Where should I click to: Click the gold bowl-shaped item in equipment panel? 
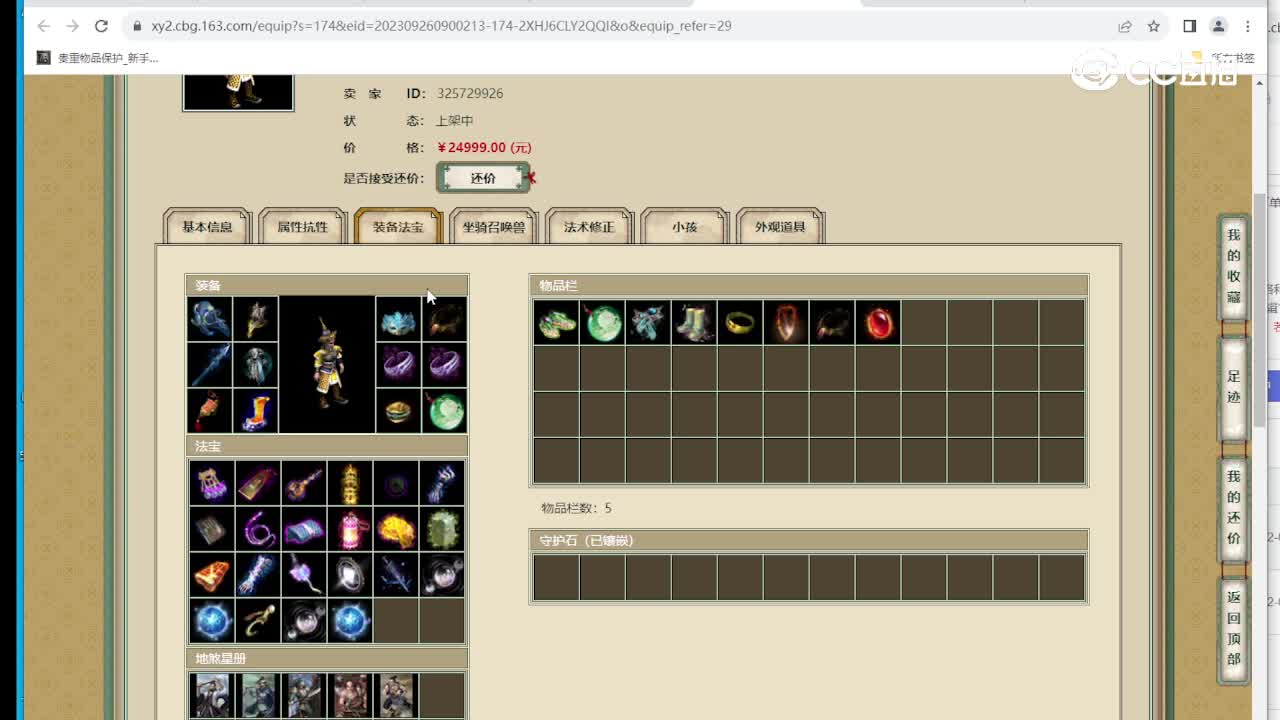[398, 411]
